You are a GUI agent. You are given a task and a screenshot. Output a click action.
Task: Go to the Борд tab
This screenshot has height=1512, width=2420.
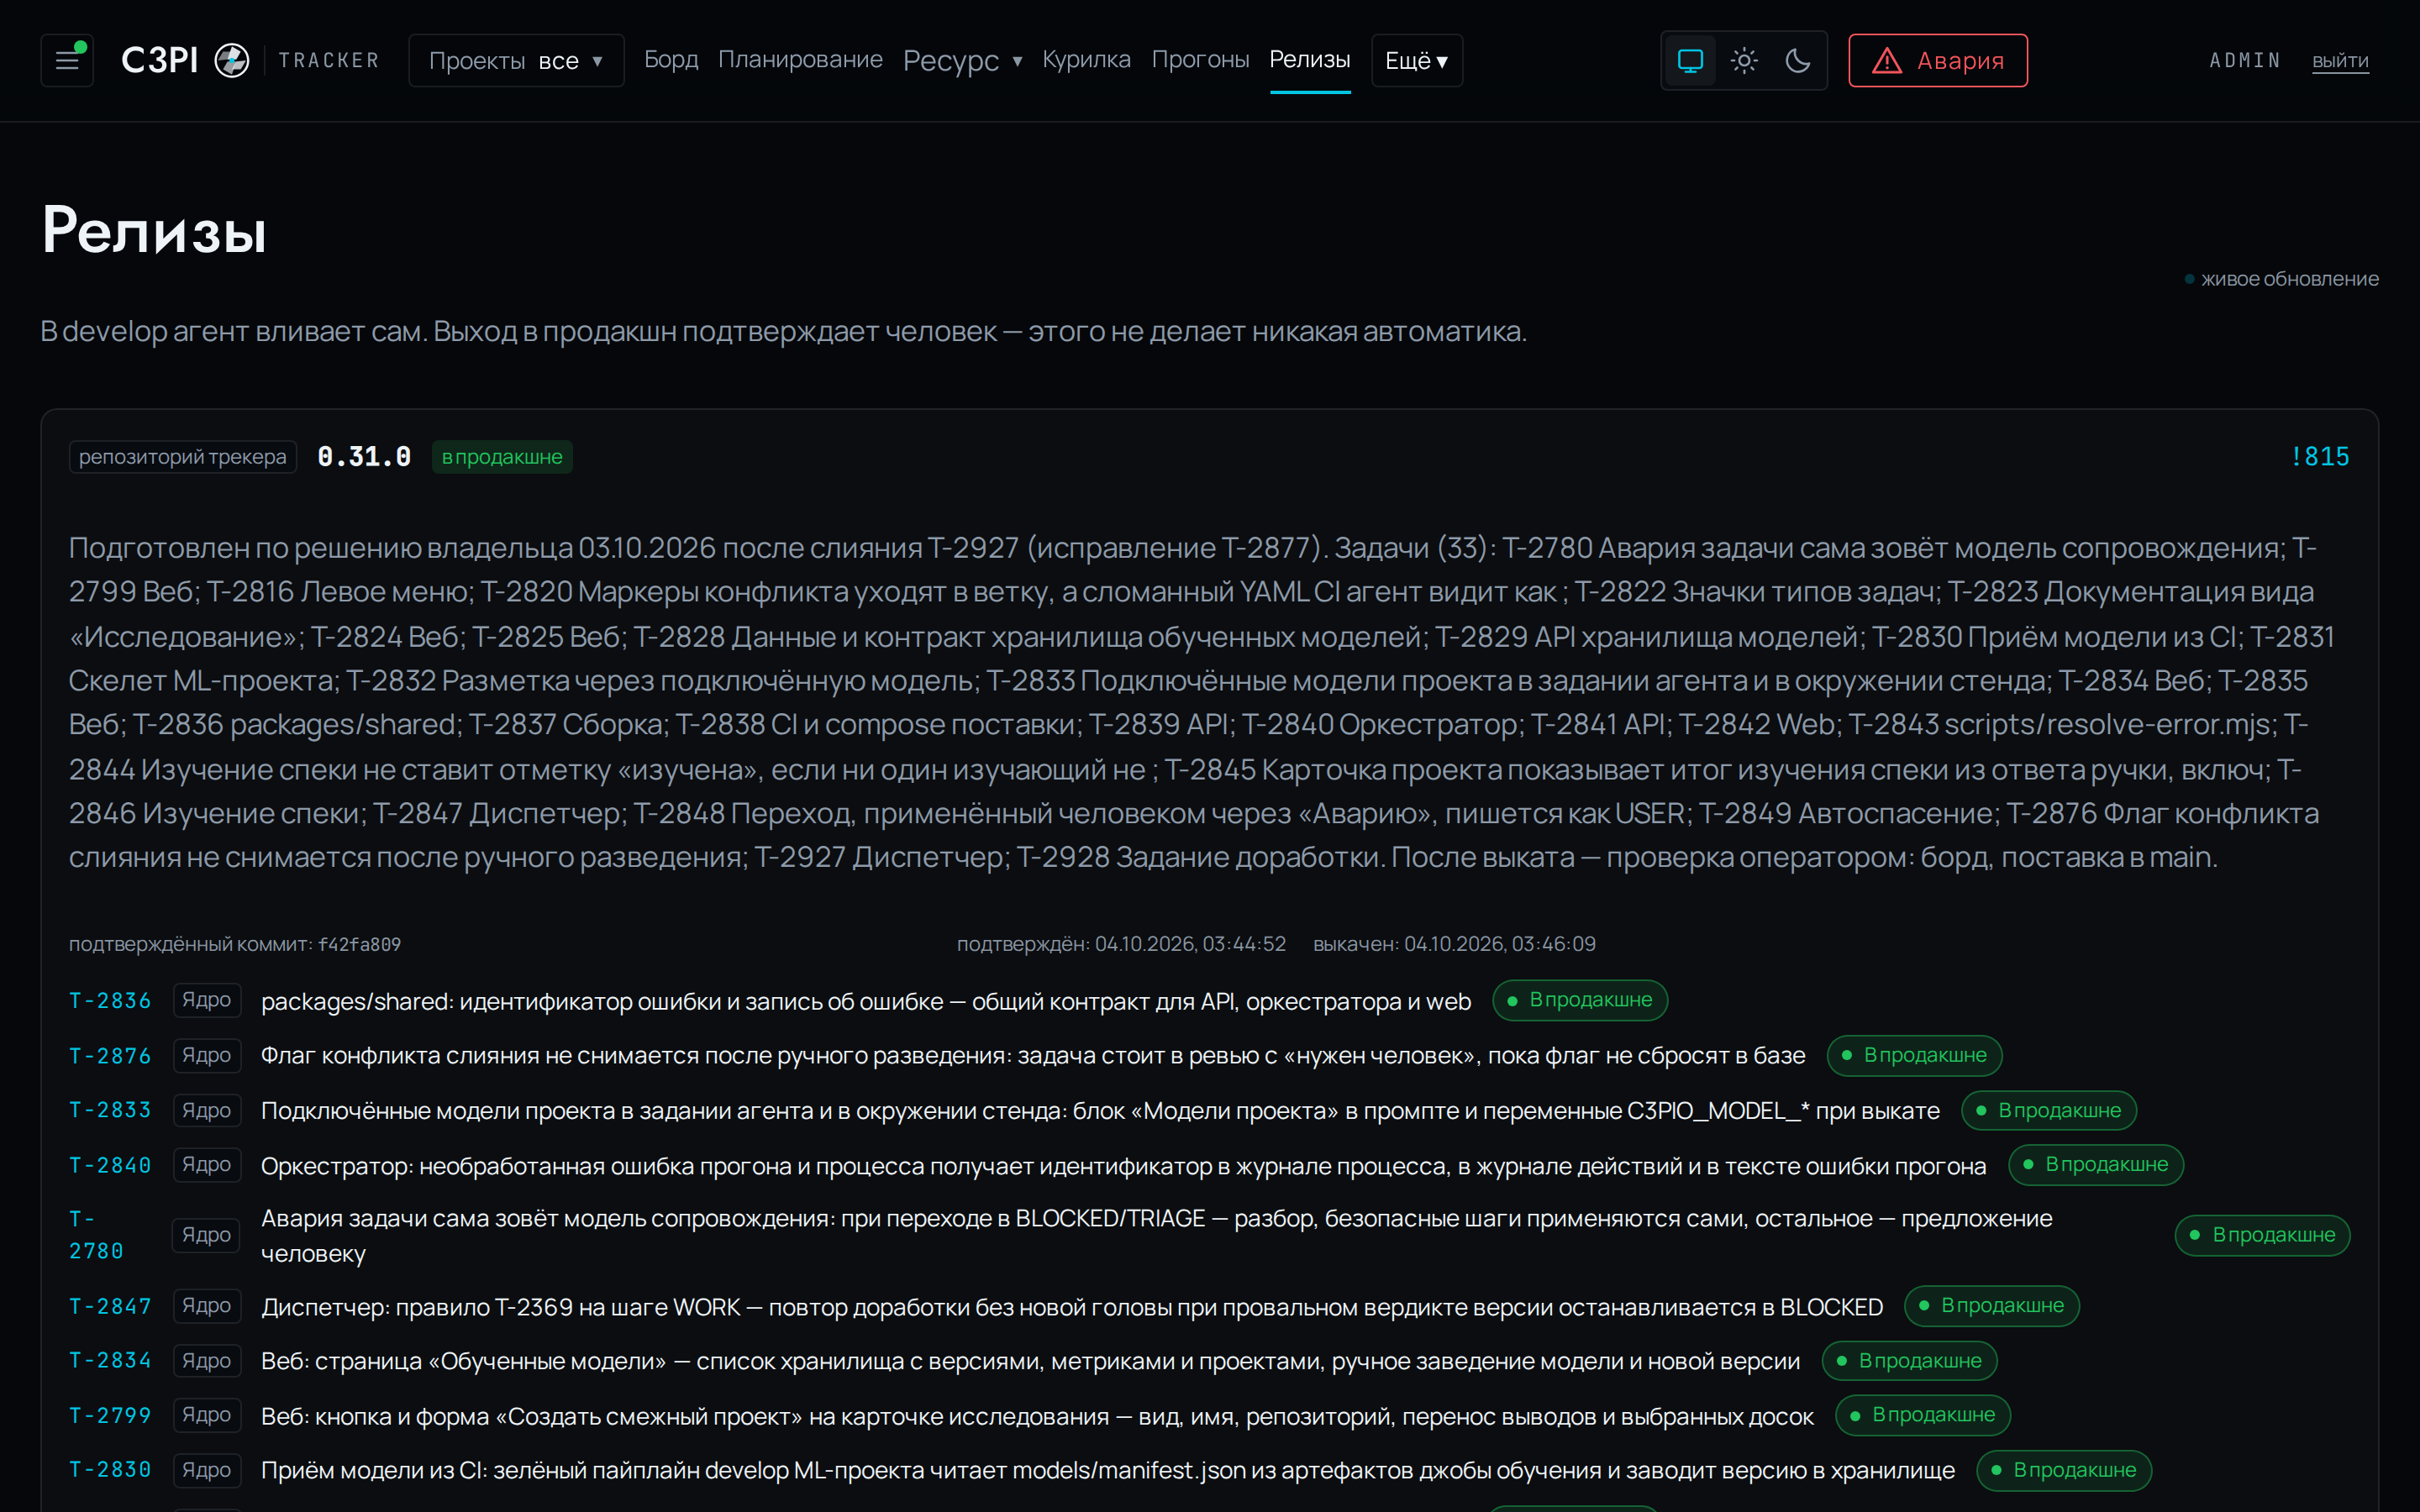671,59
